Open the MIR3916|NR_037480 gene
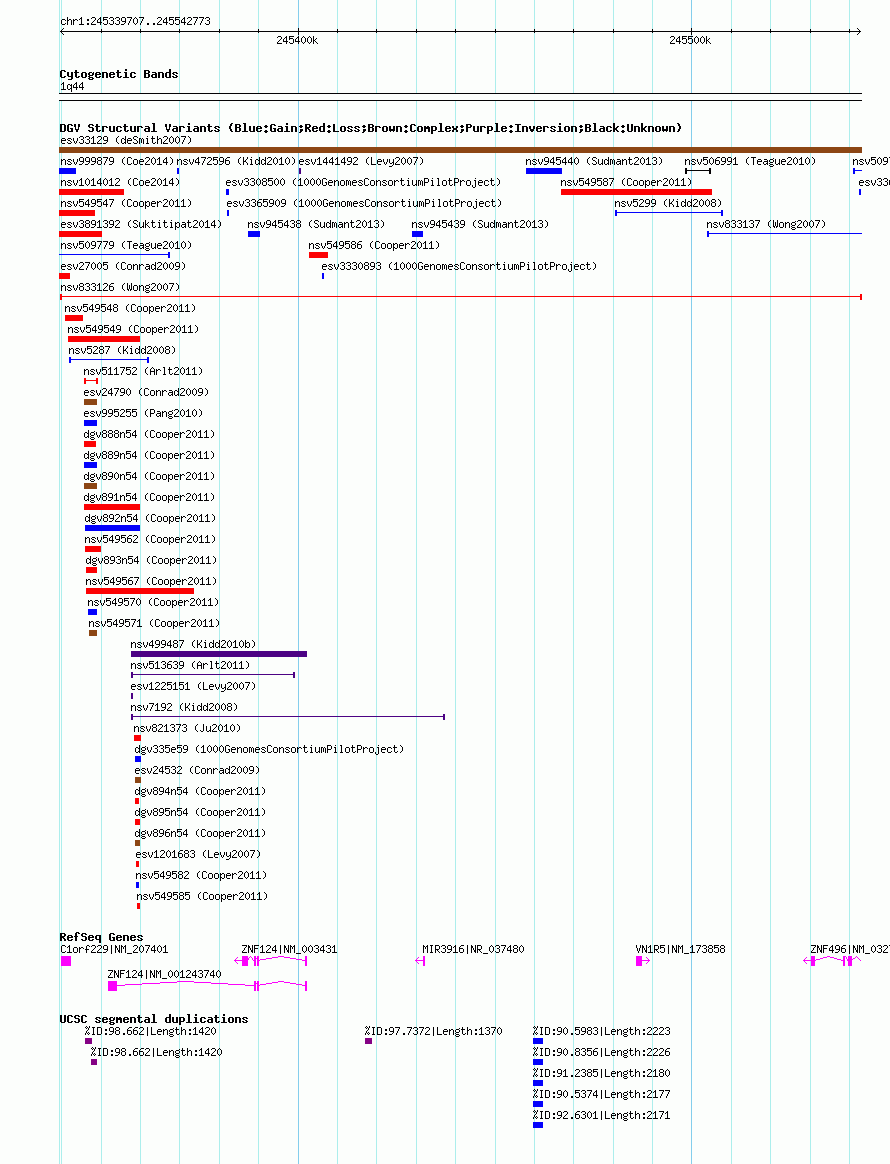The height and width of the screenshot is (1164, 890). click(473, 949)
